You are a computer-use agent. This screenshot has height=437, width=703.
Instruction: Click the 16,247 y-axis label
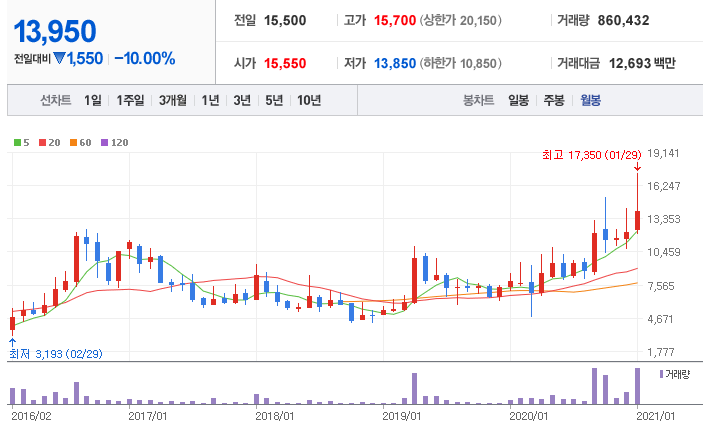coord(664,186)
